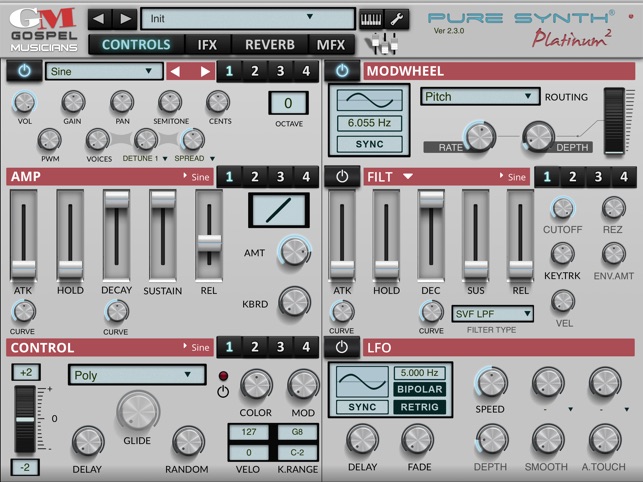
Task: Open the keyboard icon in top bar
Action: coord(370,19)
